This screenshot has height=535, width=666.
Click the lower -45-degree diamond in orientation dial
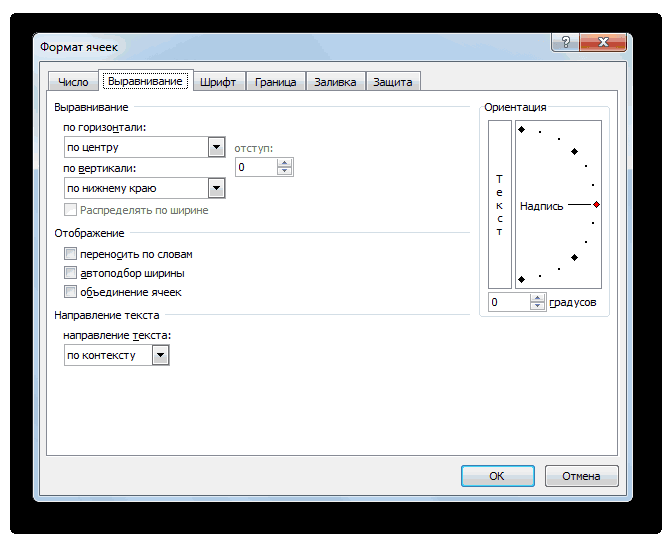574,257
